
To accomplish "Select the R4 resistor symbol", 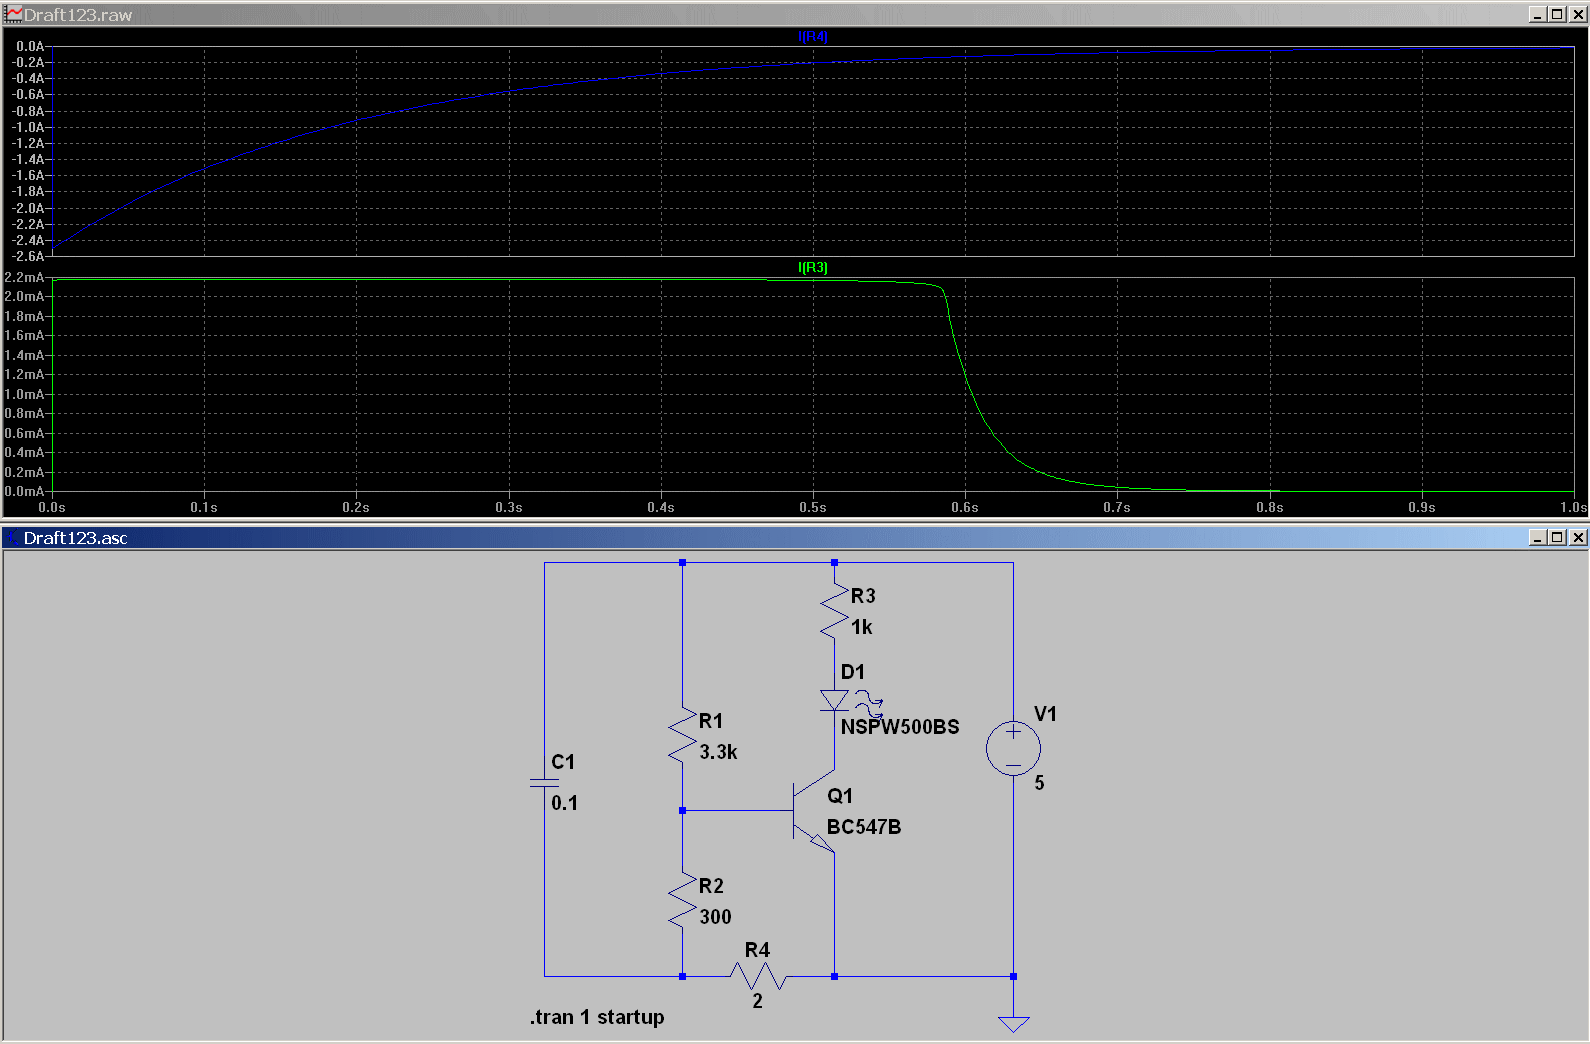I will pyautogui.click(x=758, y=976).
